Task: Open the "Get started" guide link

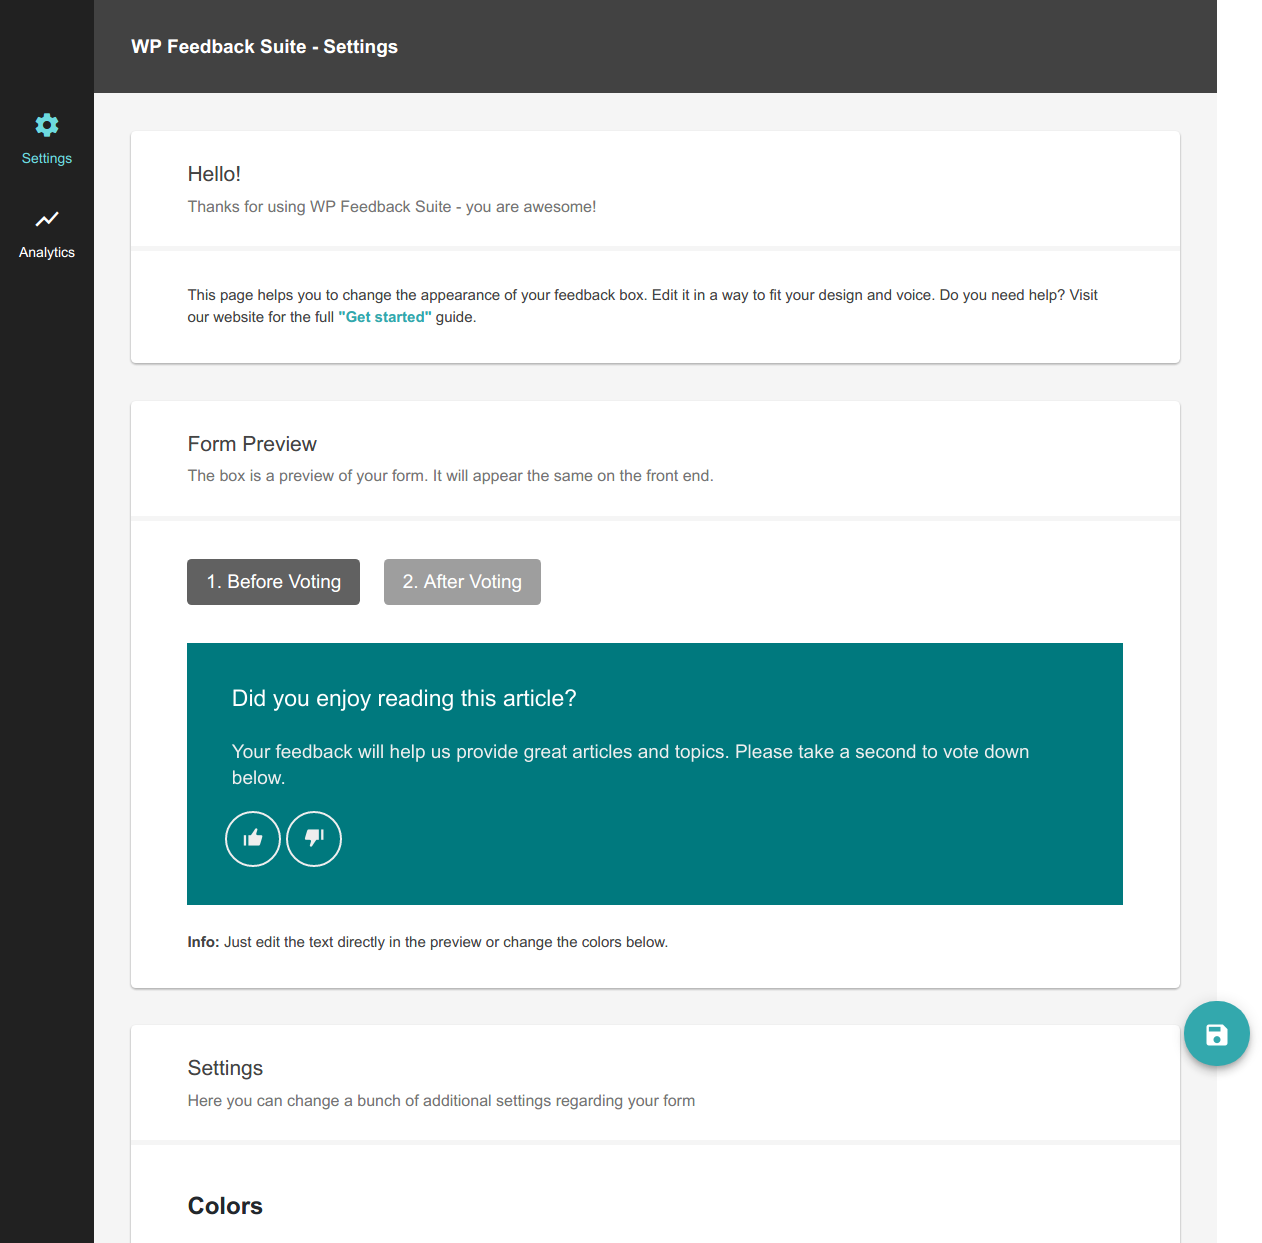Action: click(x=385, y=317)
